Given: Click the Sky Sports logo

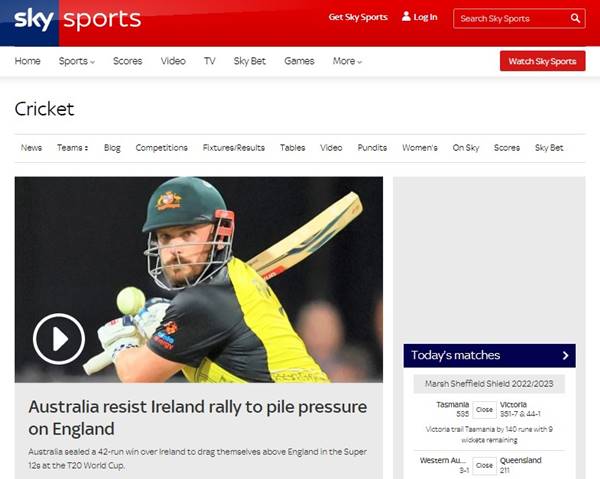Looking at the screenshot, I should point(78,20).
